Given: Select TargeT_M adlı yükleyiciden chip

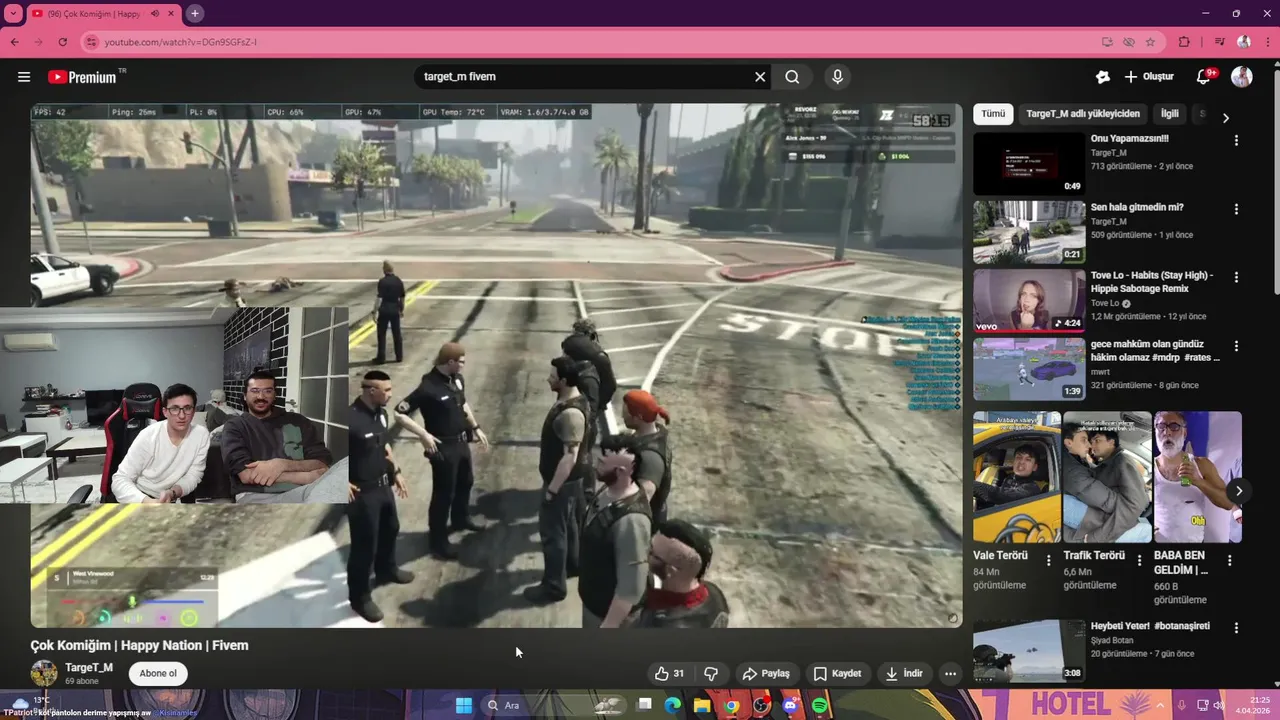Looking at the screenshot, I should (1083, 114).
